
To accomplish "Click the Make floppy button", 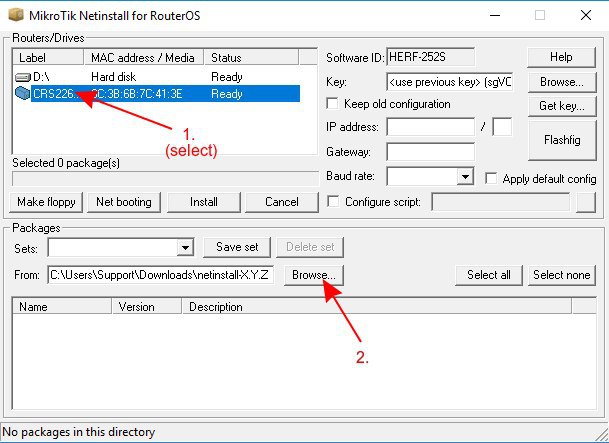I will tap(46, 202).
